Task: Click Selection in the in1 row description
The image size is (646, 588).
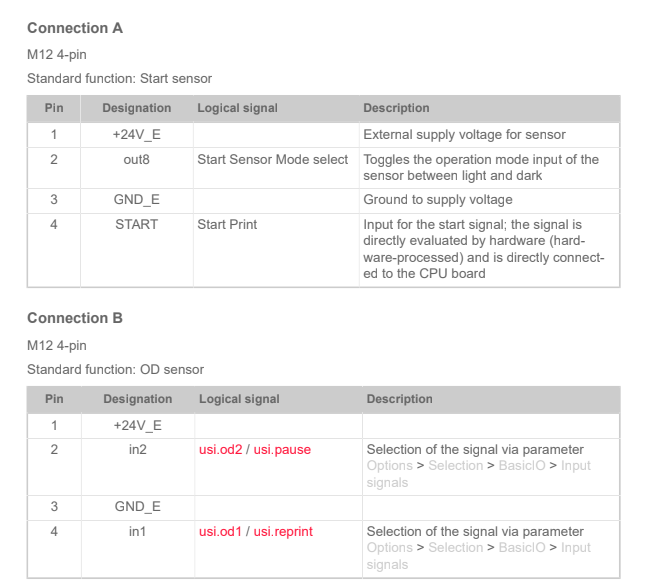Action: [455, 548]
